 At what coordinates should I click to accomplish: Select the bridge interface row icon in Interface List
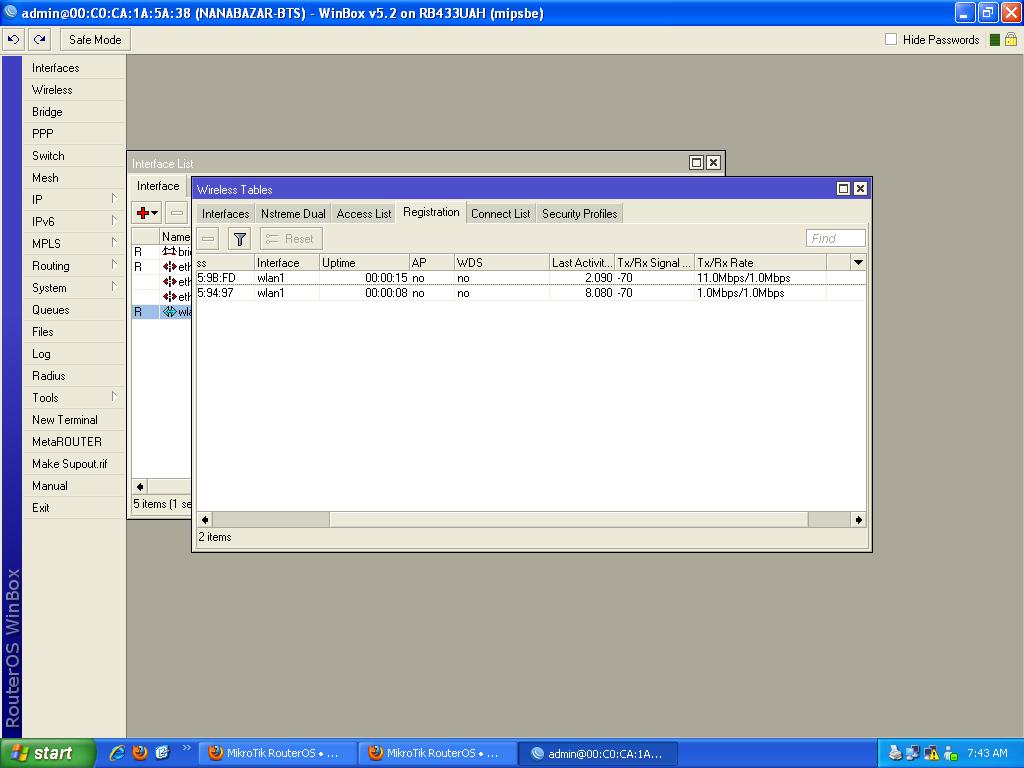point(169,251)
